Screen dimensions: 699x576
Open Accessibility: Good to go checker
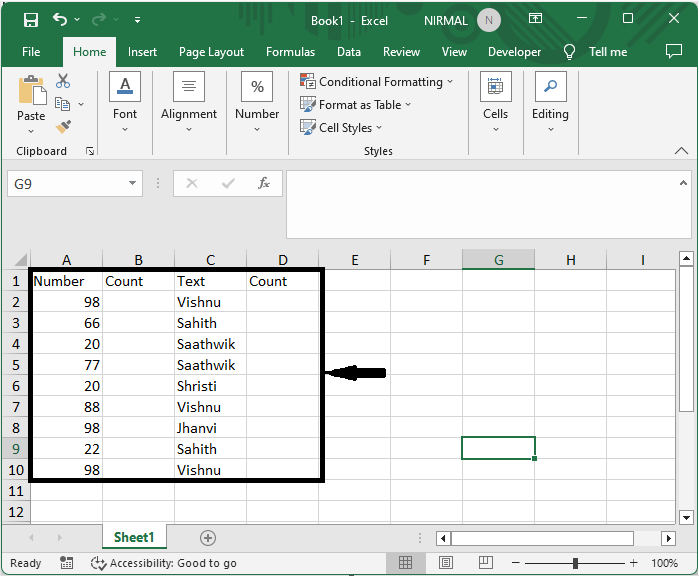click(x=164, y=563)
